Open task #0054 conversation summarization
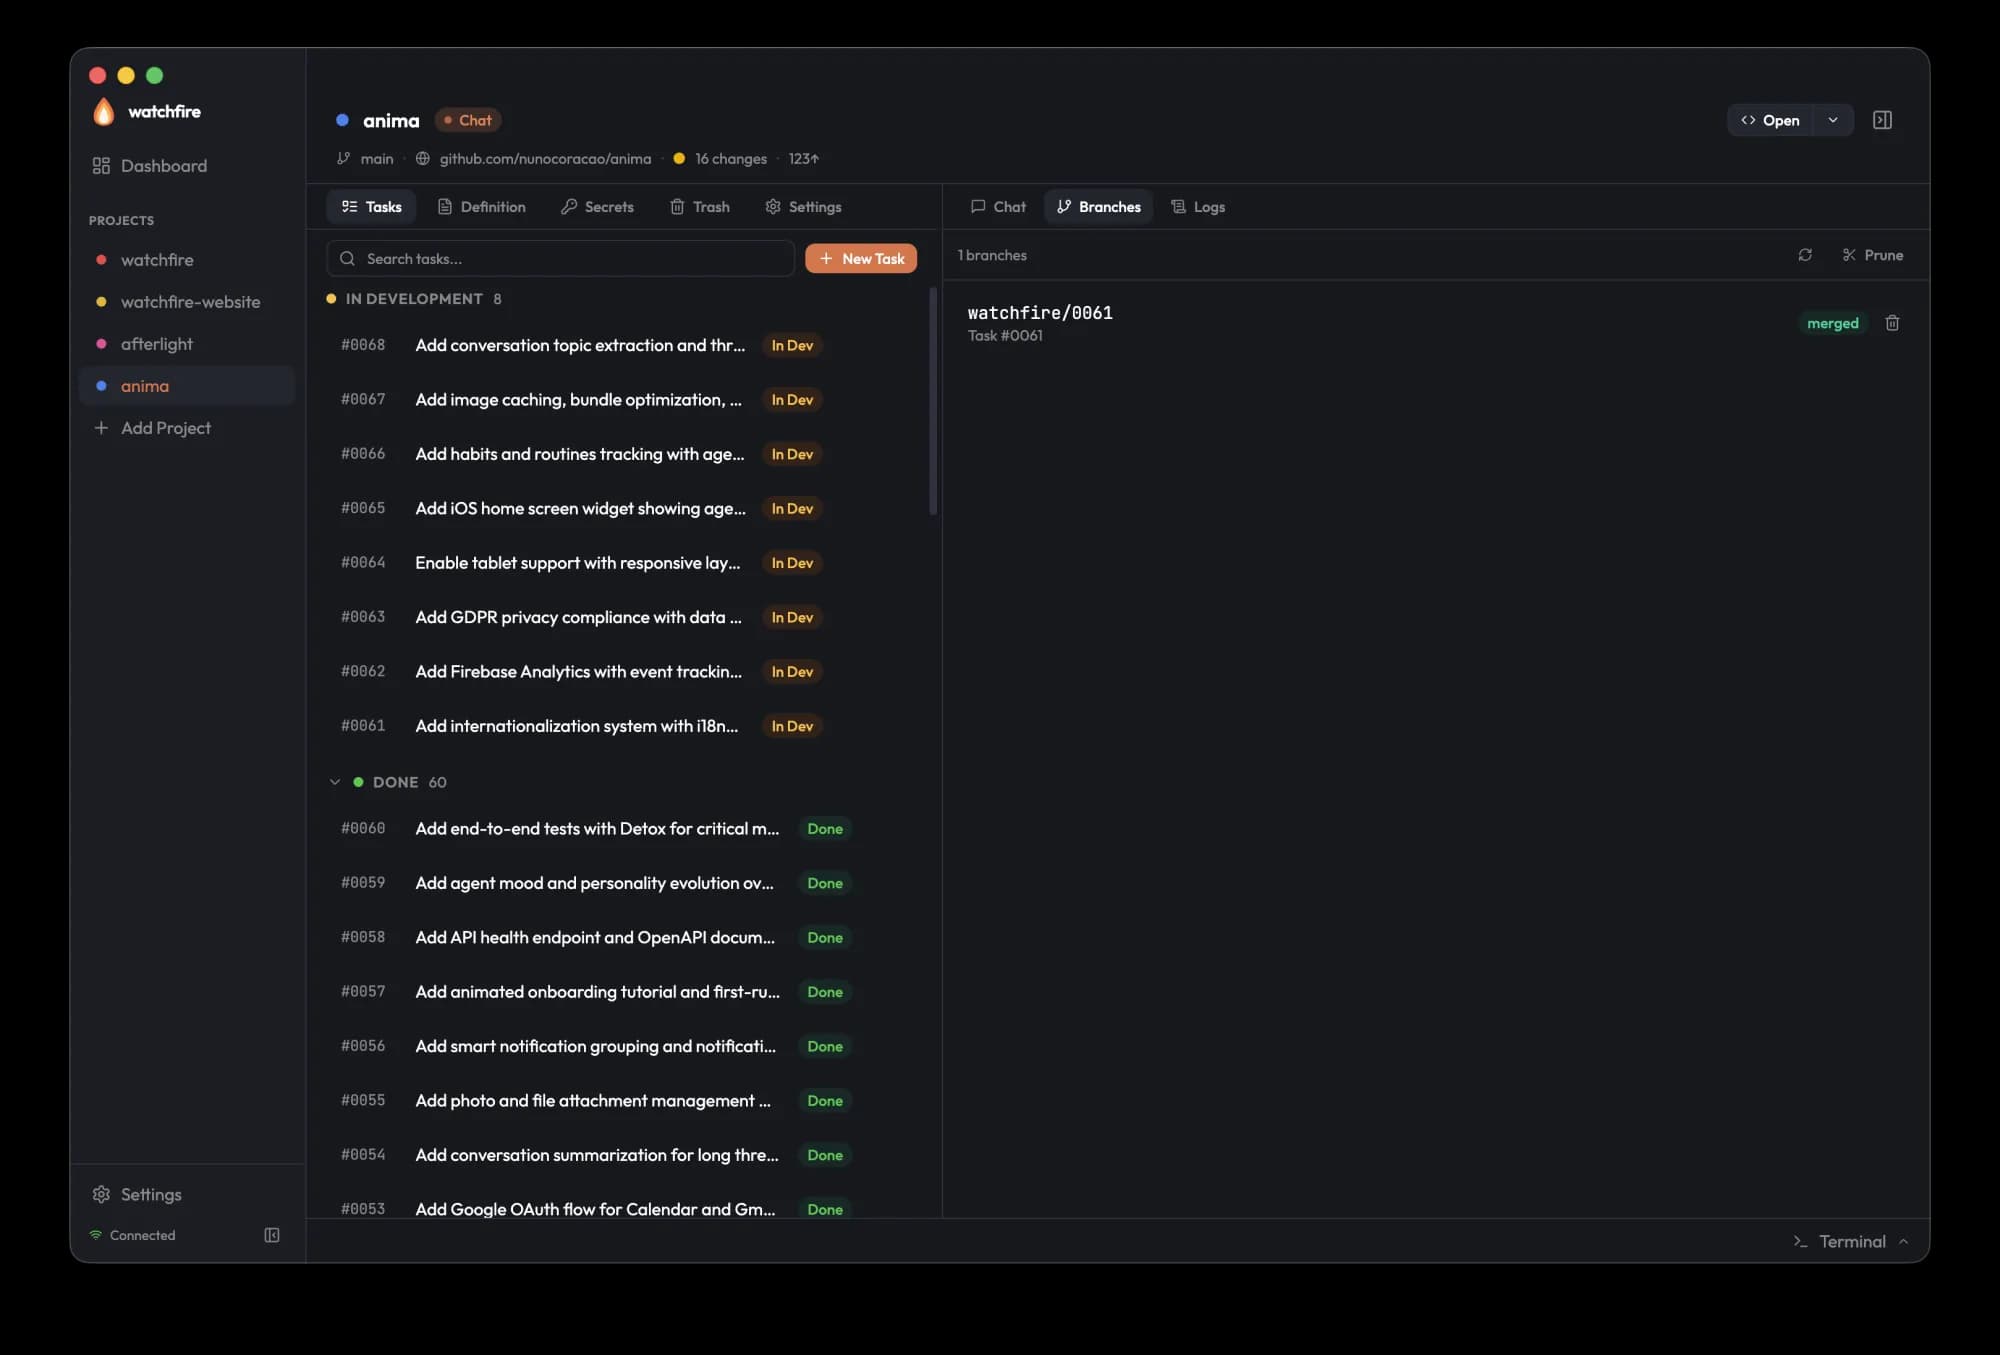2000x1355 pixels. pos(623,1155)
